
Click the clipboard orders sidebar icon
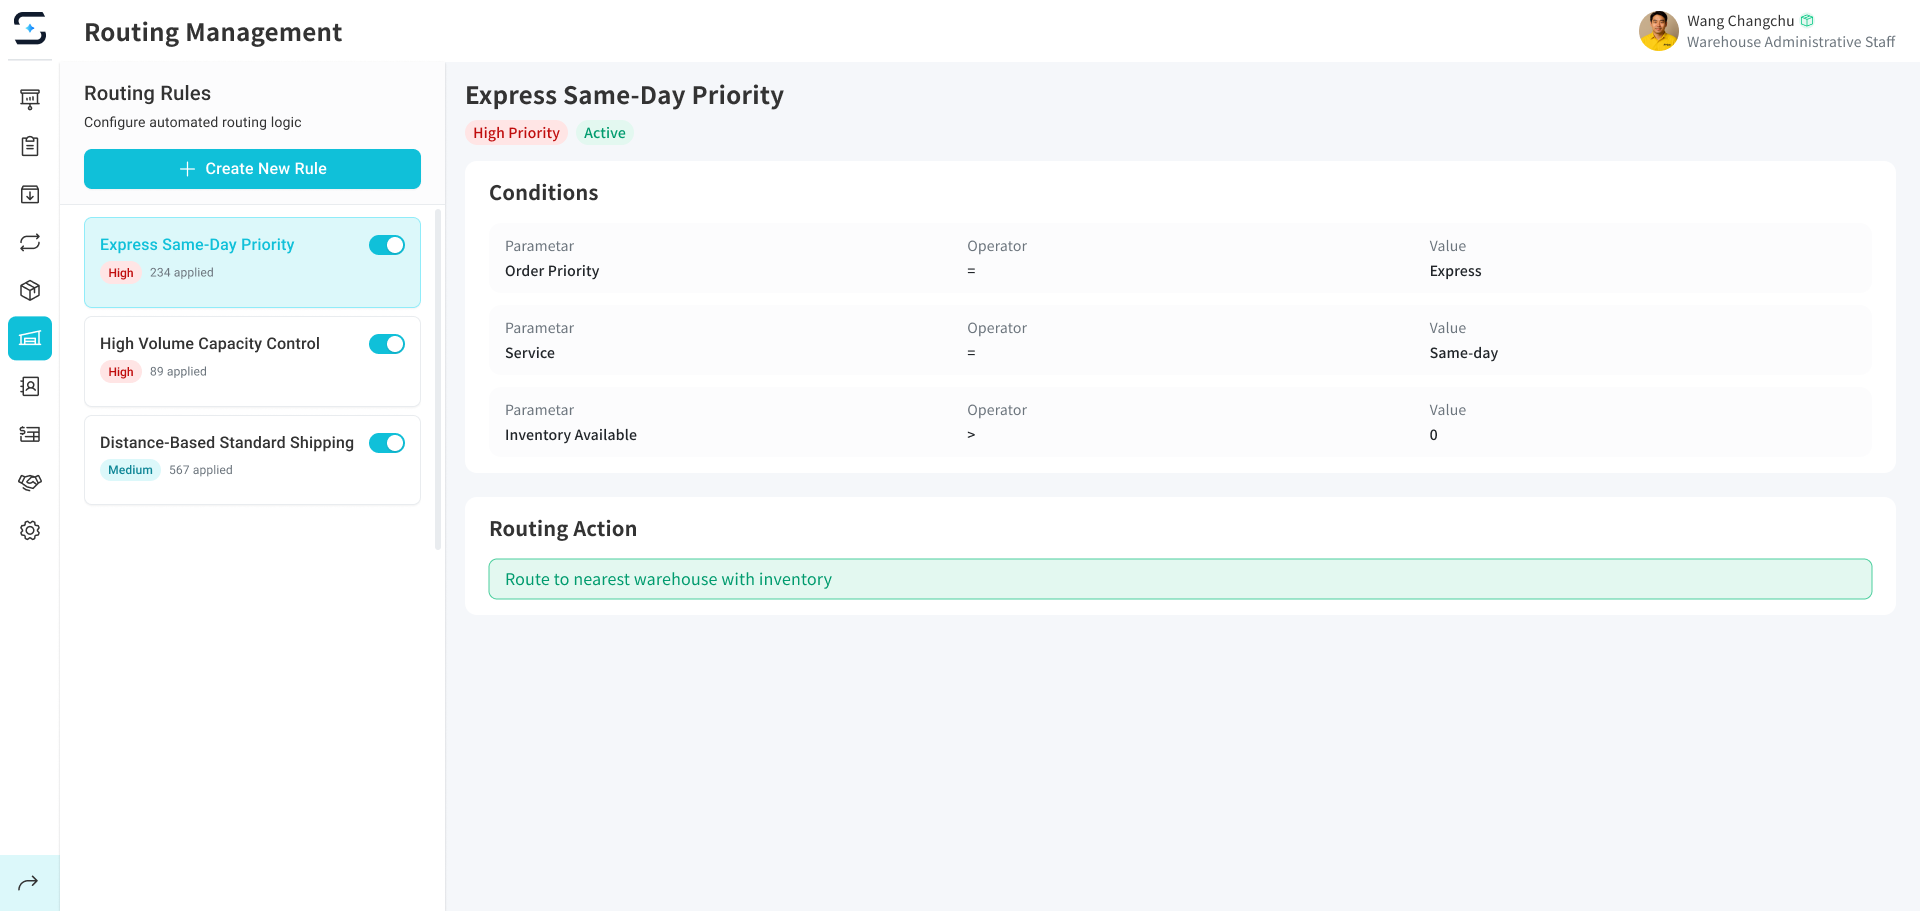pos(30,146)
